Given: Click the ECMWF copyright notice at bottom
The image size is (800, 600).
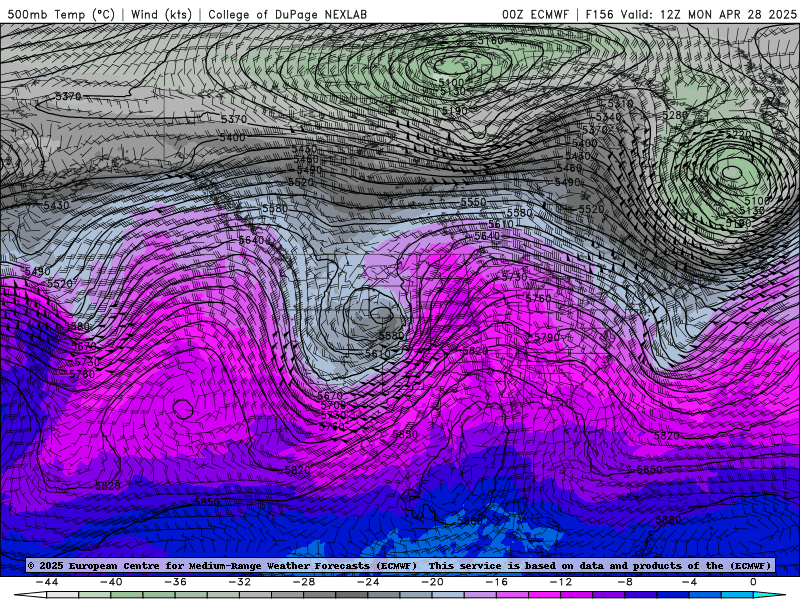Looking at the screenshot, I should (400, 565).
